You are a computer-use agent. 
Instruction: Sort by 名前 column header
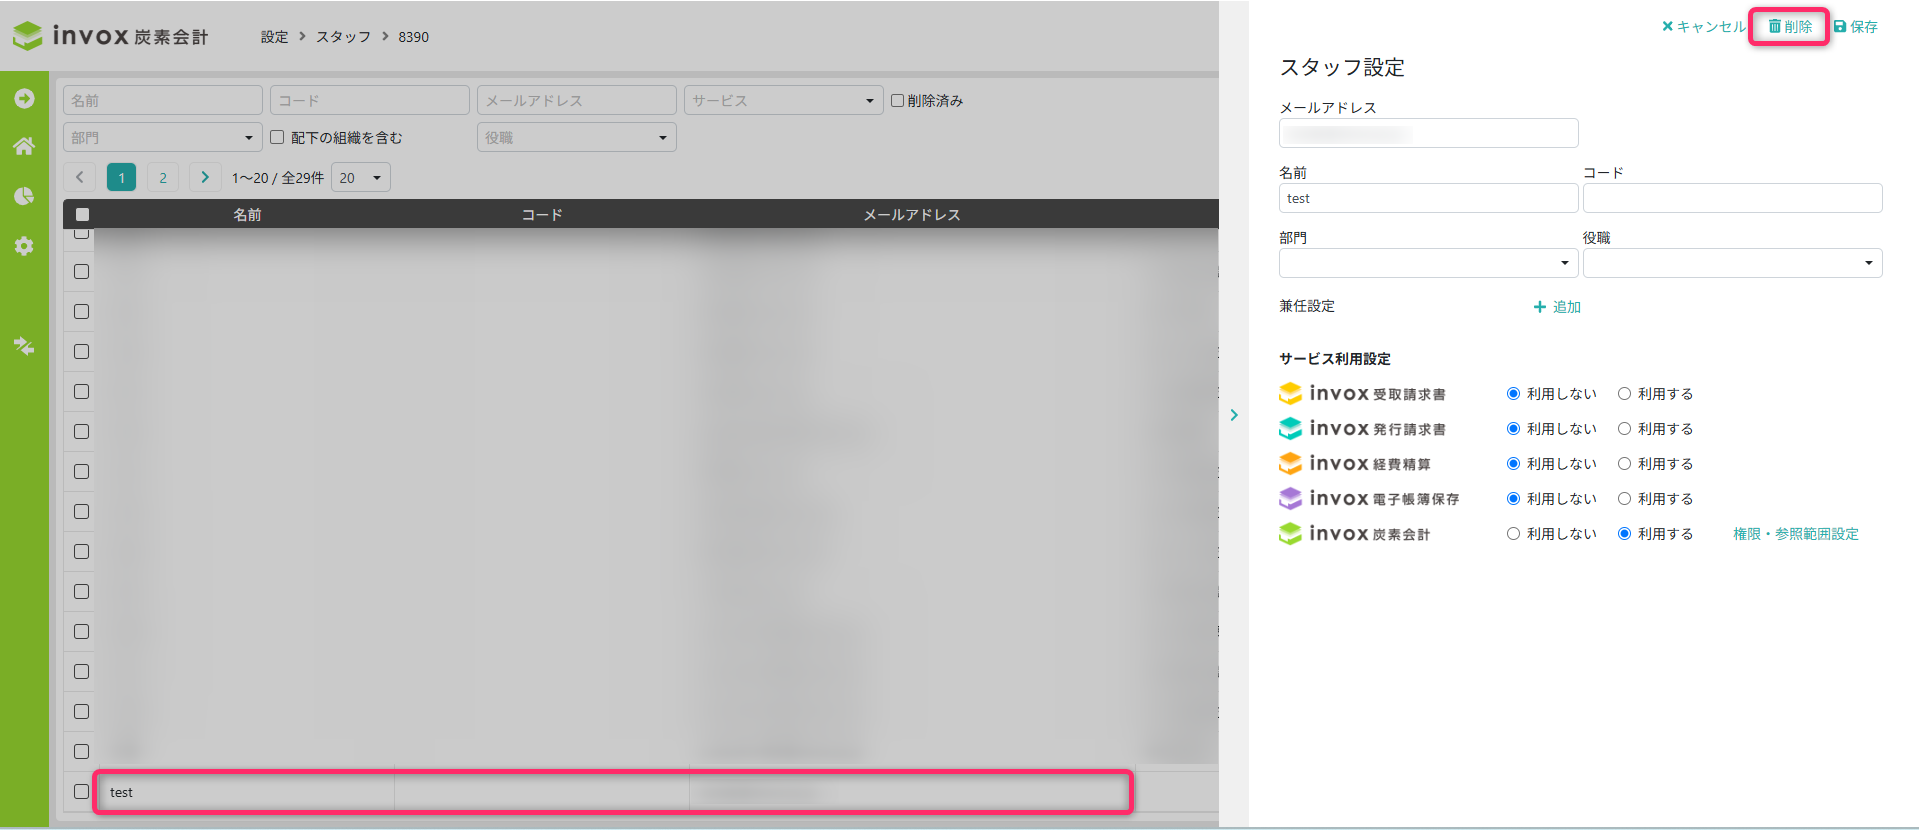click(247, 214)
